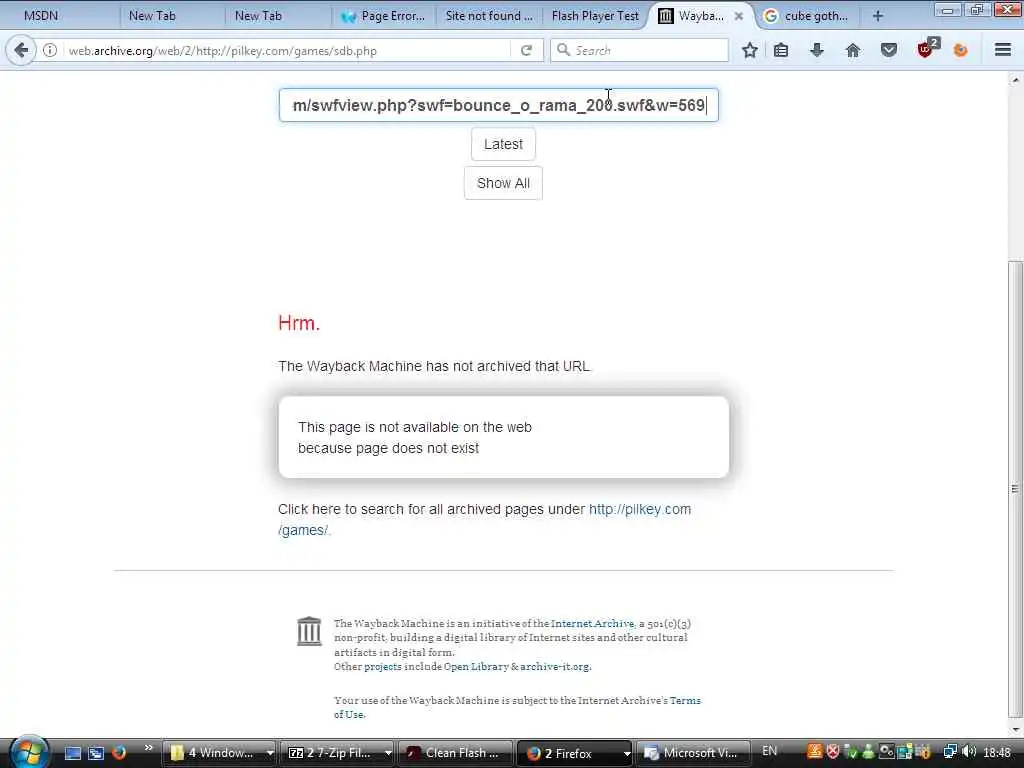Click the Latest button
Viewport: 1024px width, 768px height.
coord(503,144)
